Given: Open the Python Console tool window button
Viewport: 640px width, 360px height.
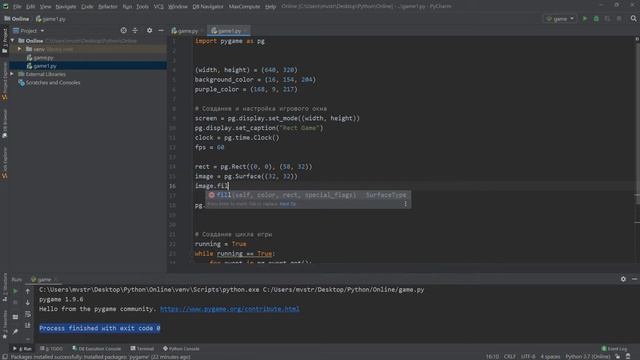Looking at the screenshot, I should point(181,349).
